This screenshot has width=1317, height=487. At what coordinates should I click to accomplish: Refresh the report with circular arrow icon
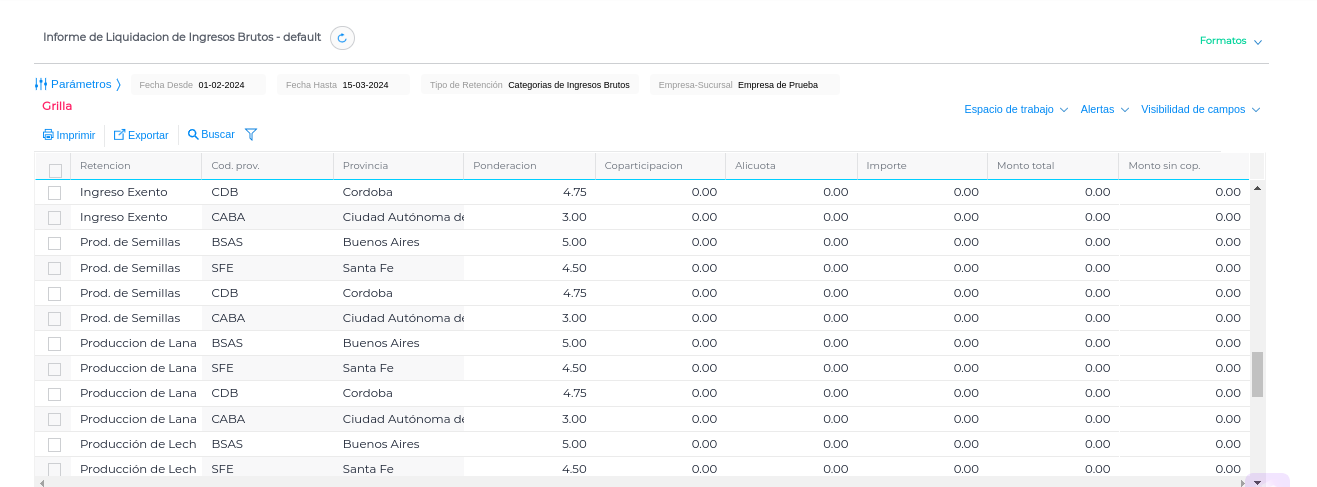coord(342,38)
